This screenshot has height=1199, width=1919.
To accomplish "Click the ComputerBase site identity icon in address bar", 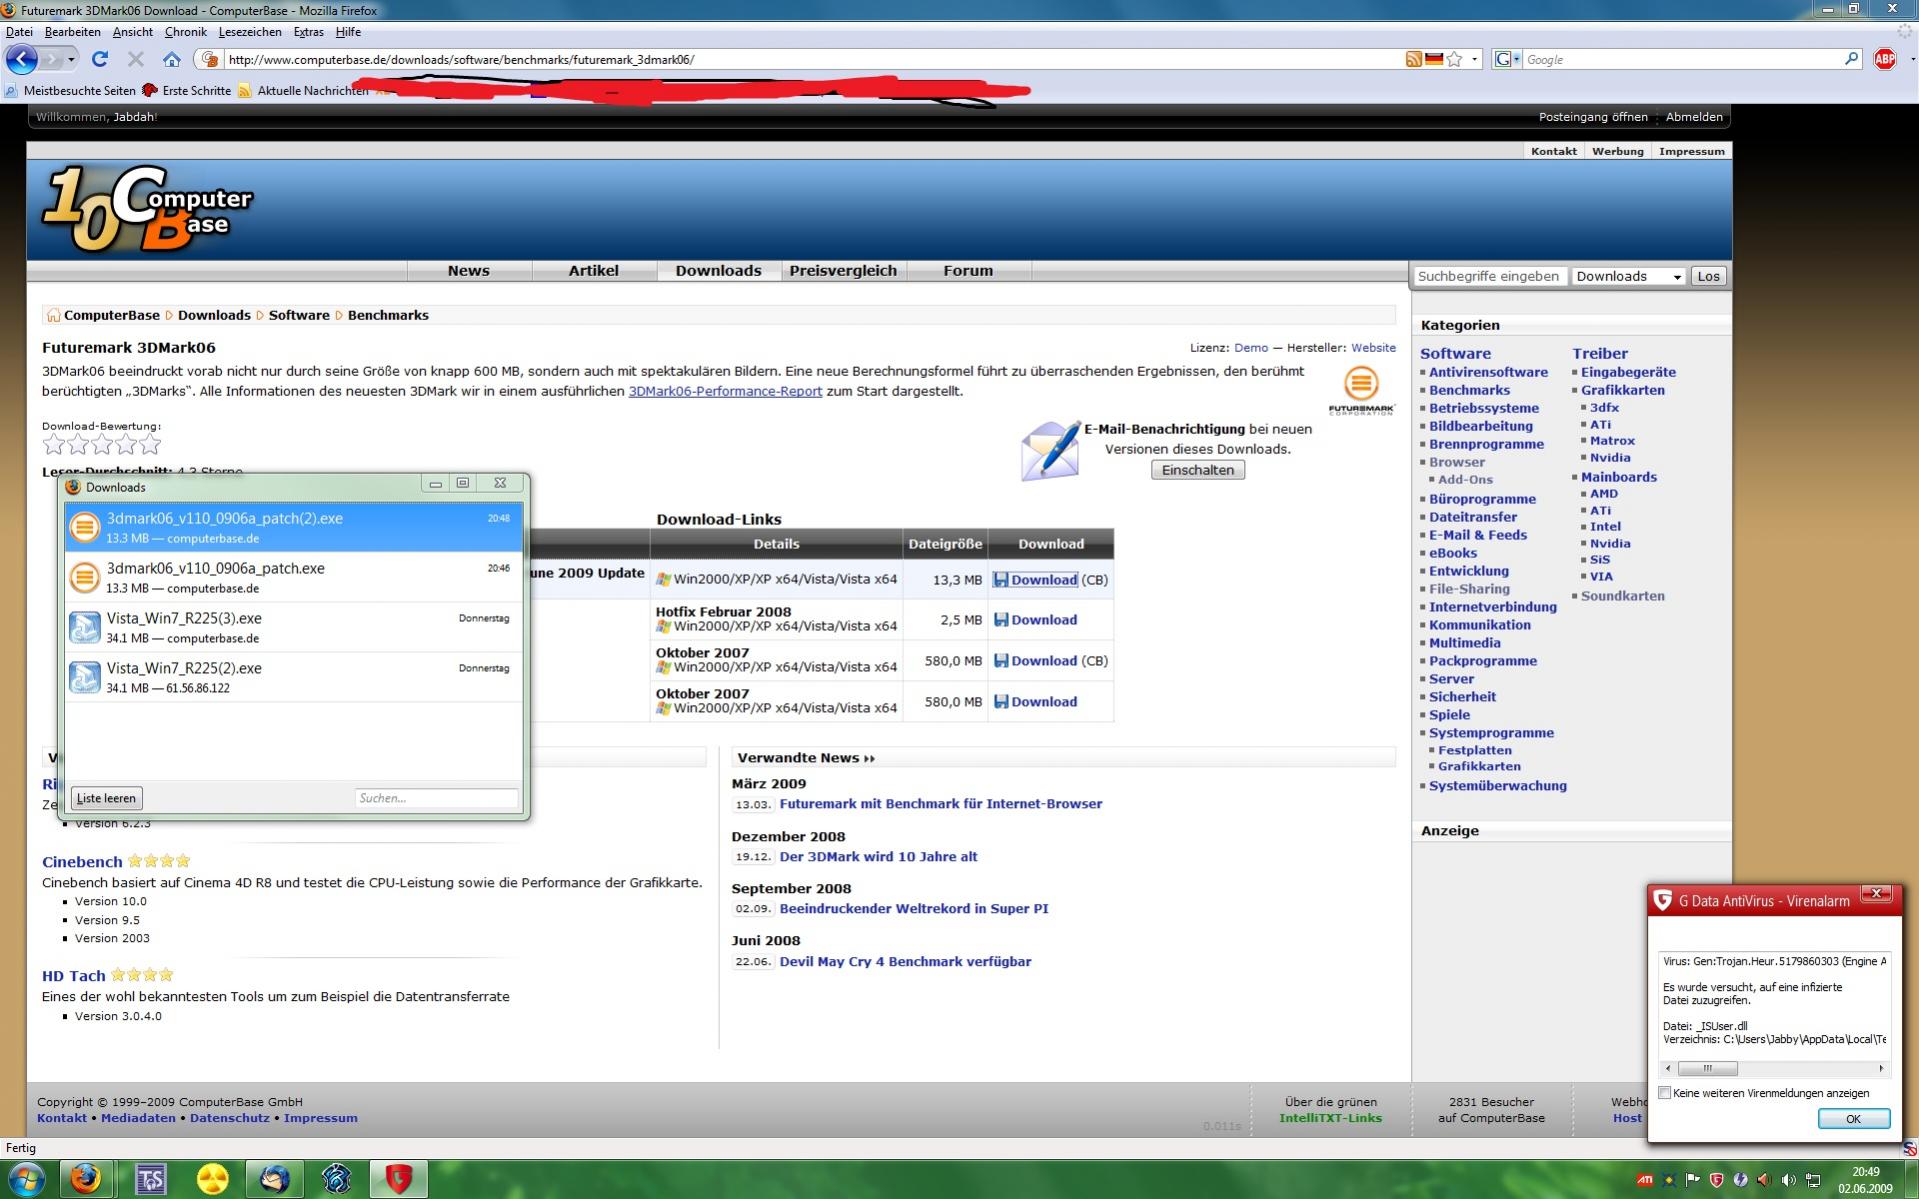I will pyautogui.click(x=210, y=59).
